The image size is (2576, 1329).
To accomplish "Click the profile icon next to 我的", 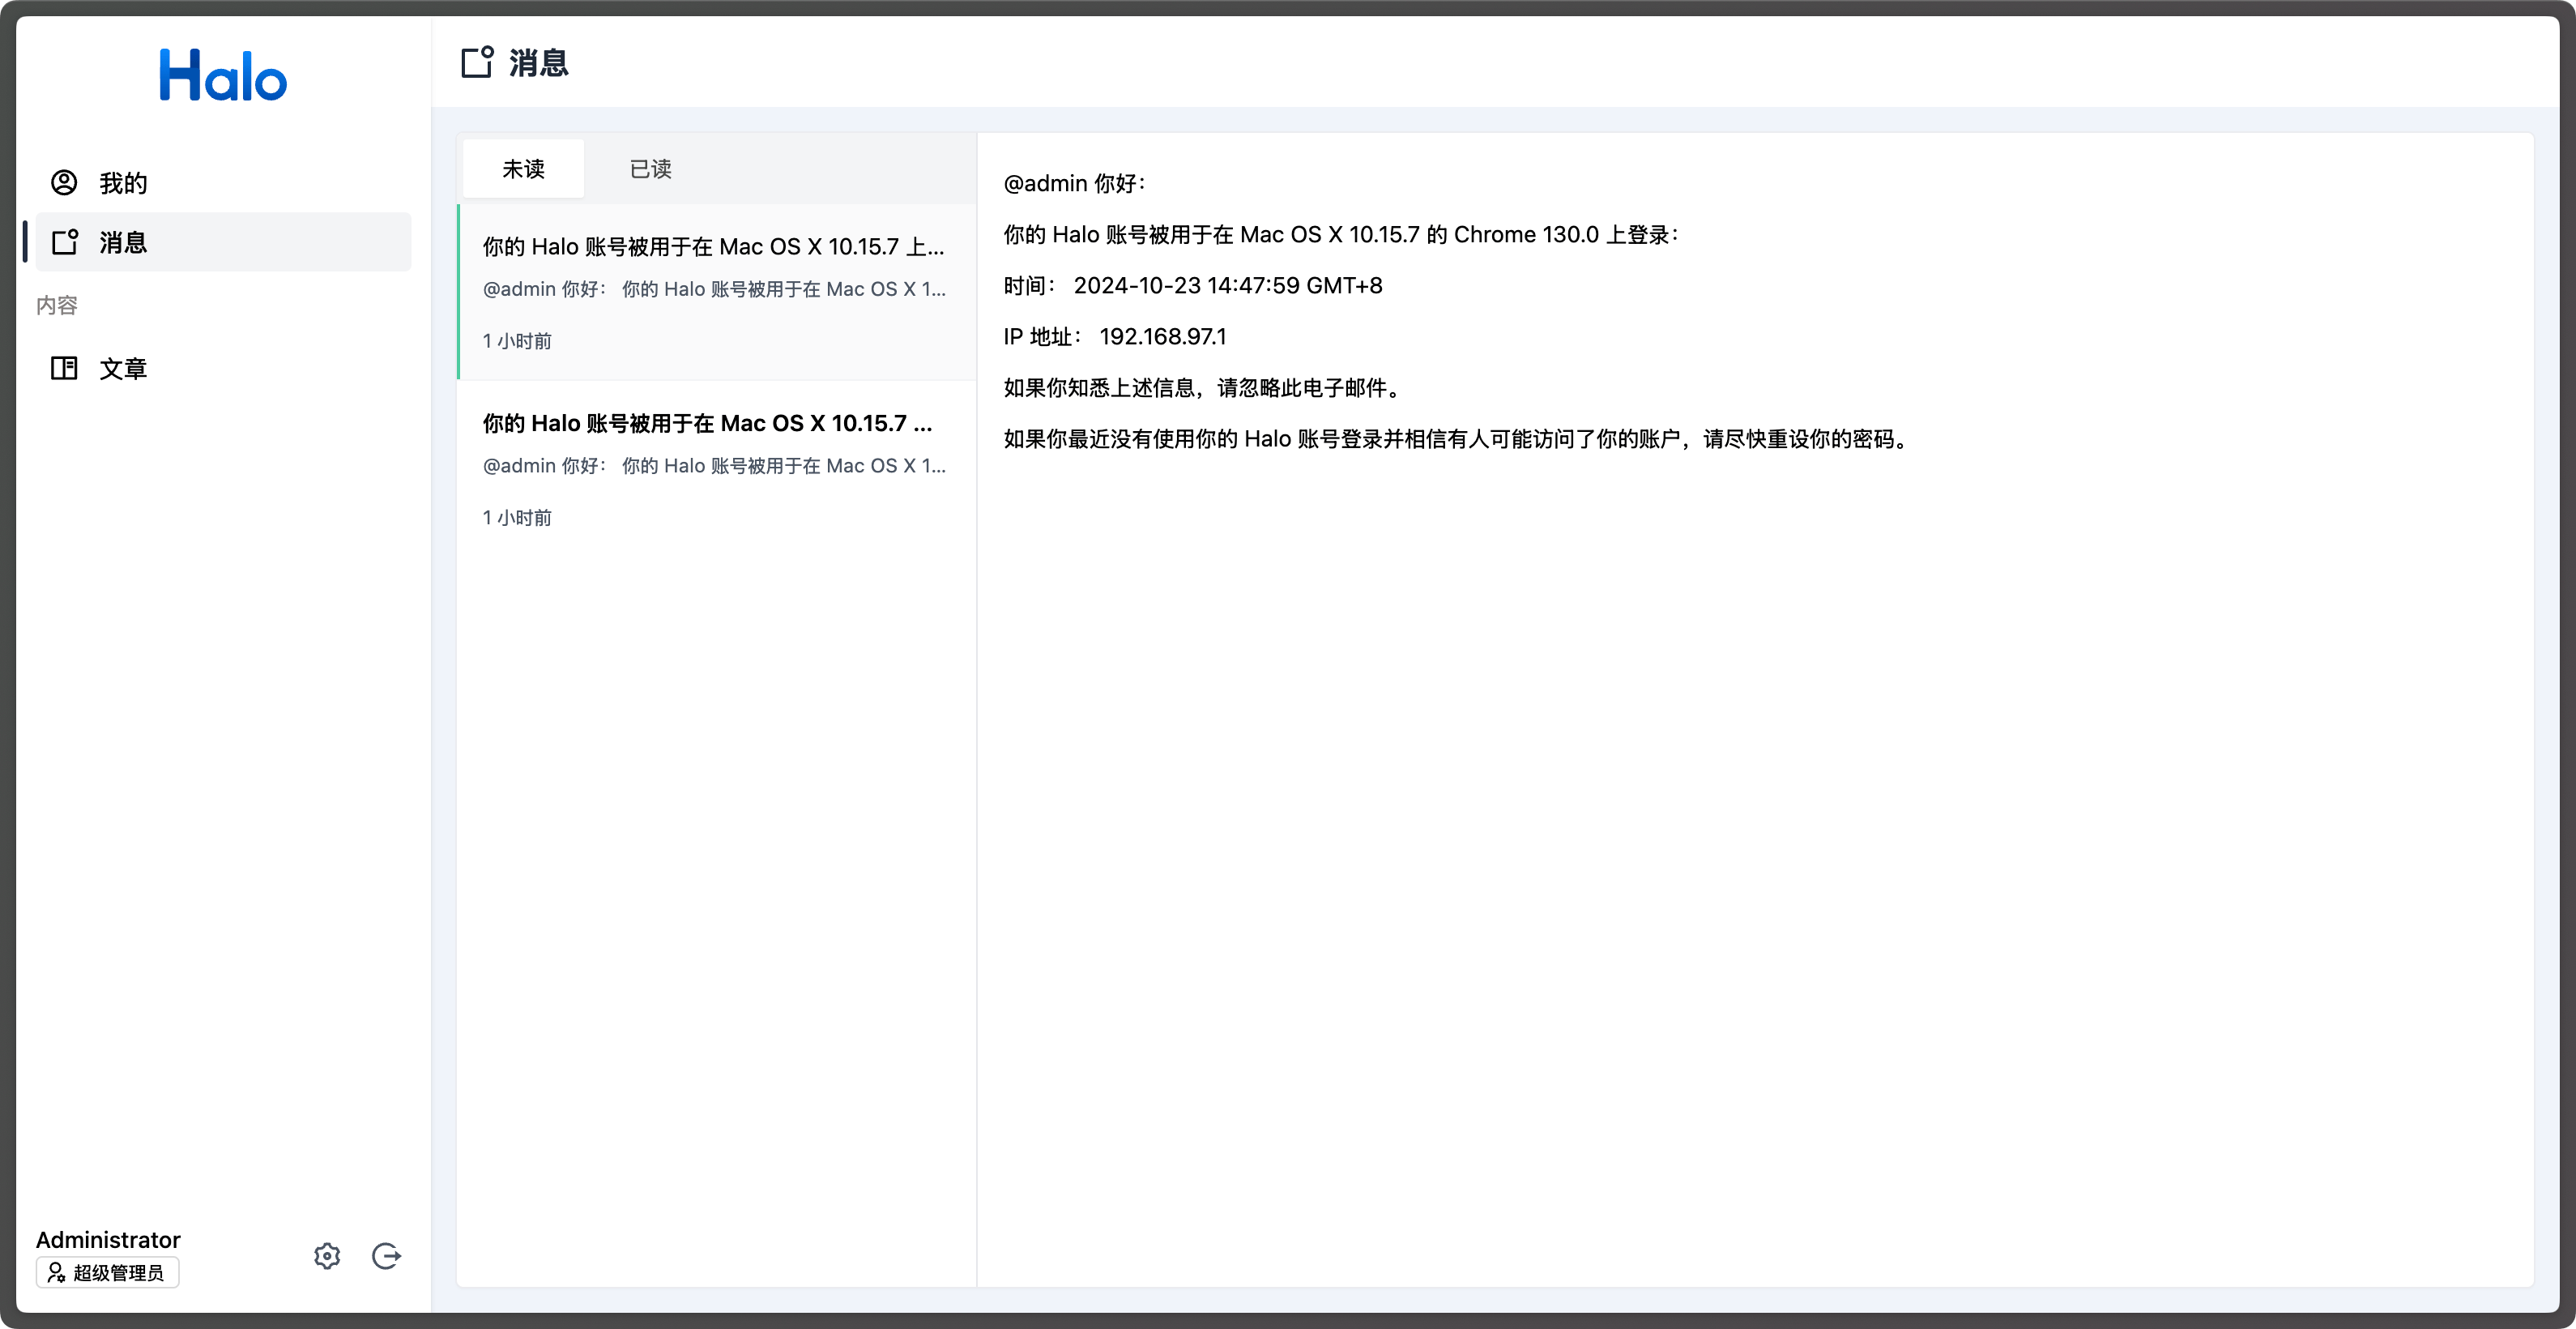I will (x=64, y=182).
